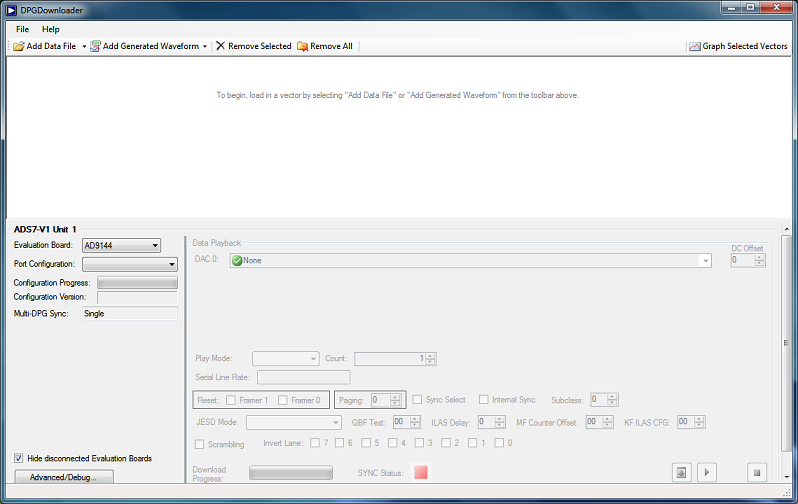The image size is (798, 504).
Task: Enable the Sync Select checkbox
Action: [418, 400]
